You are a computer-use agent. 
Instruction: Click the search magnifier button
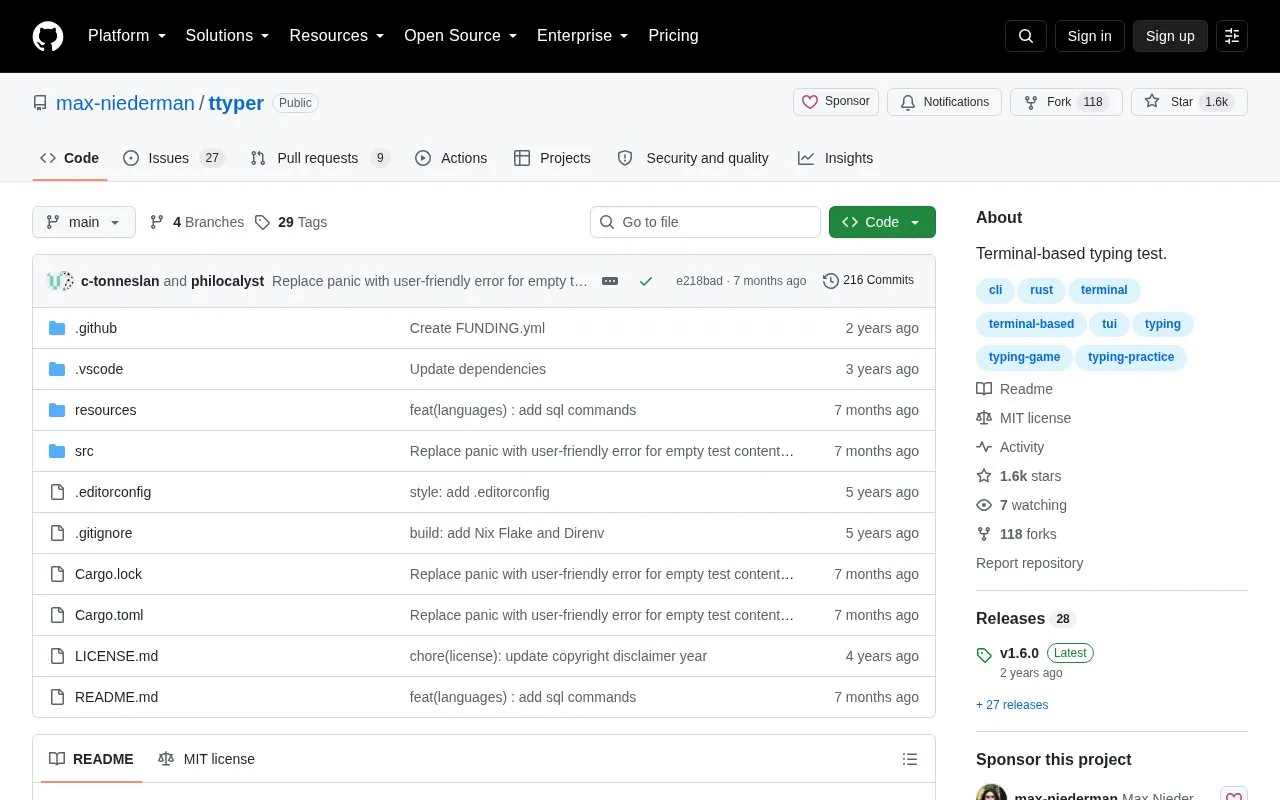[x=1026, y=36]
